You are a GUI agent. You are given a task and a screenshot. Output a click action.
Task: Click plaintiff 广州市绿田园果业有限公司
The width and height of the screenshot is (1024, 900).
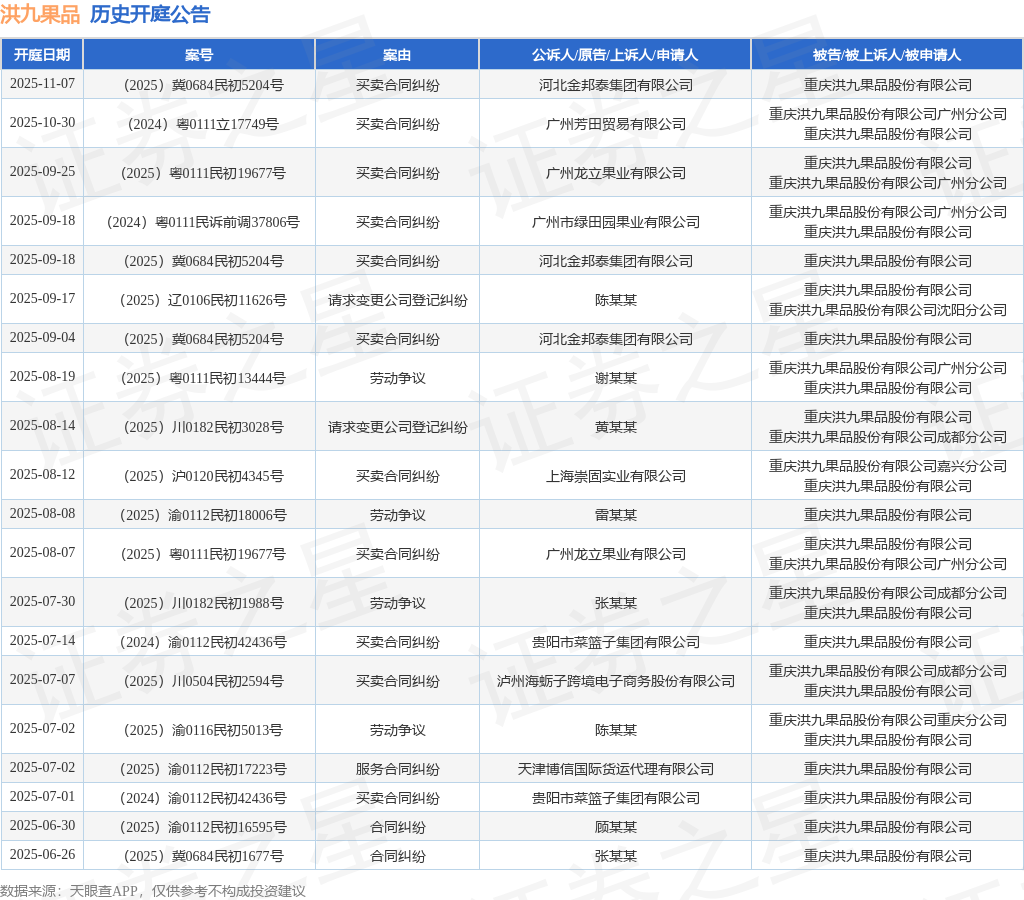615,222
